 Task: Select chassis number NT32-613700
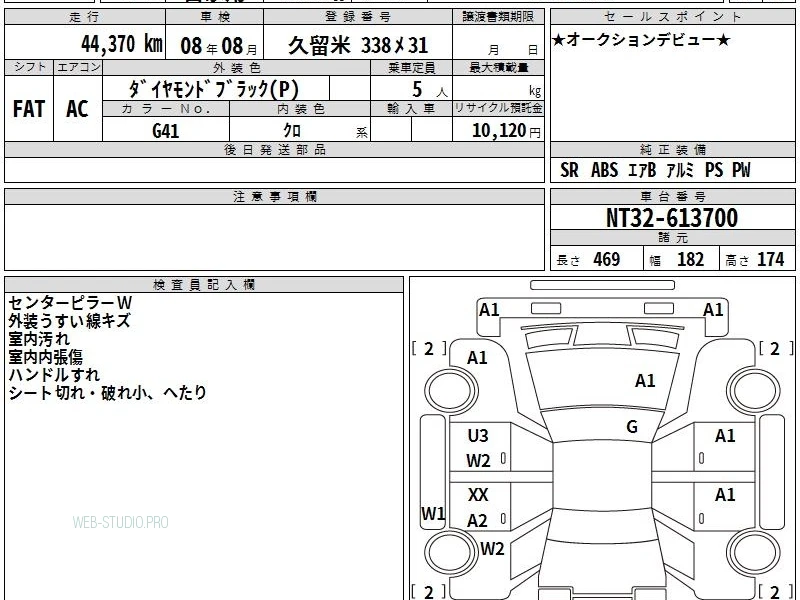pyautogui.click(x=672, y=218)
